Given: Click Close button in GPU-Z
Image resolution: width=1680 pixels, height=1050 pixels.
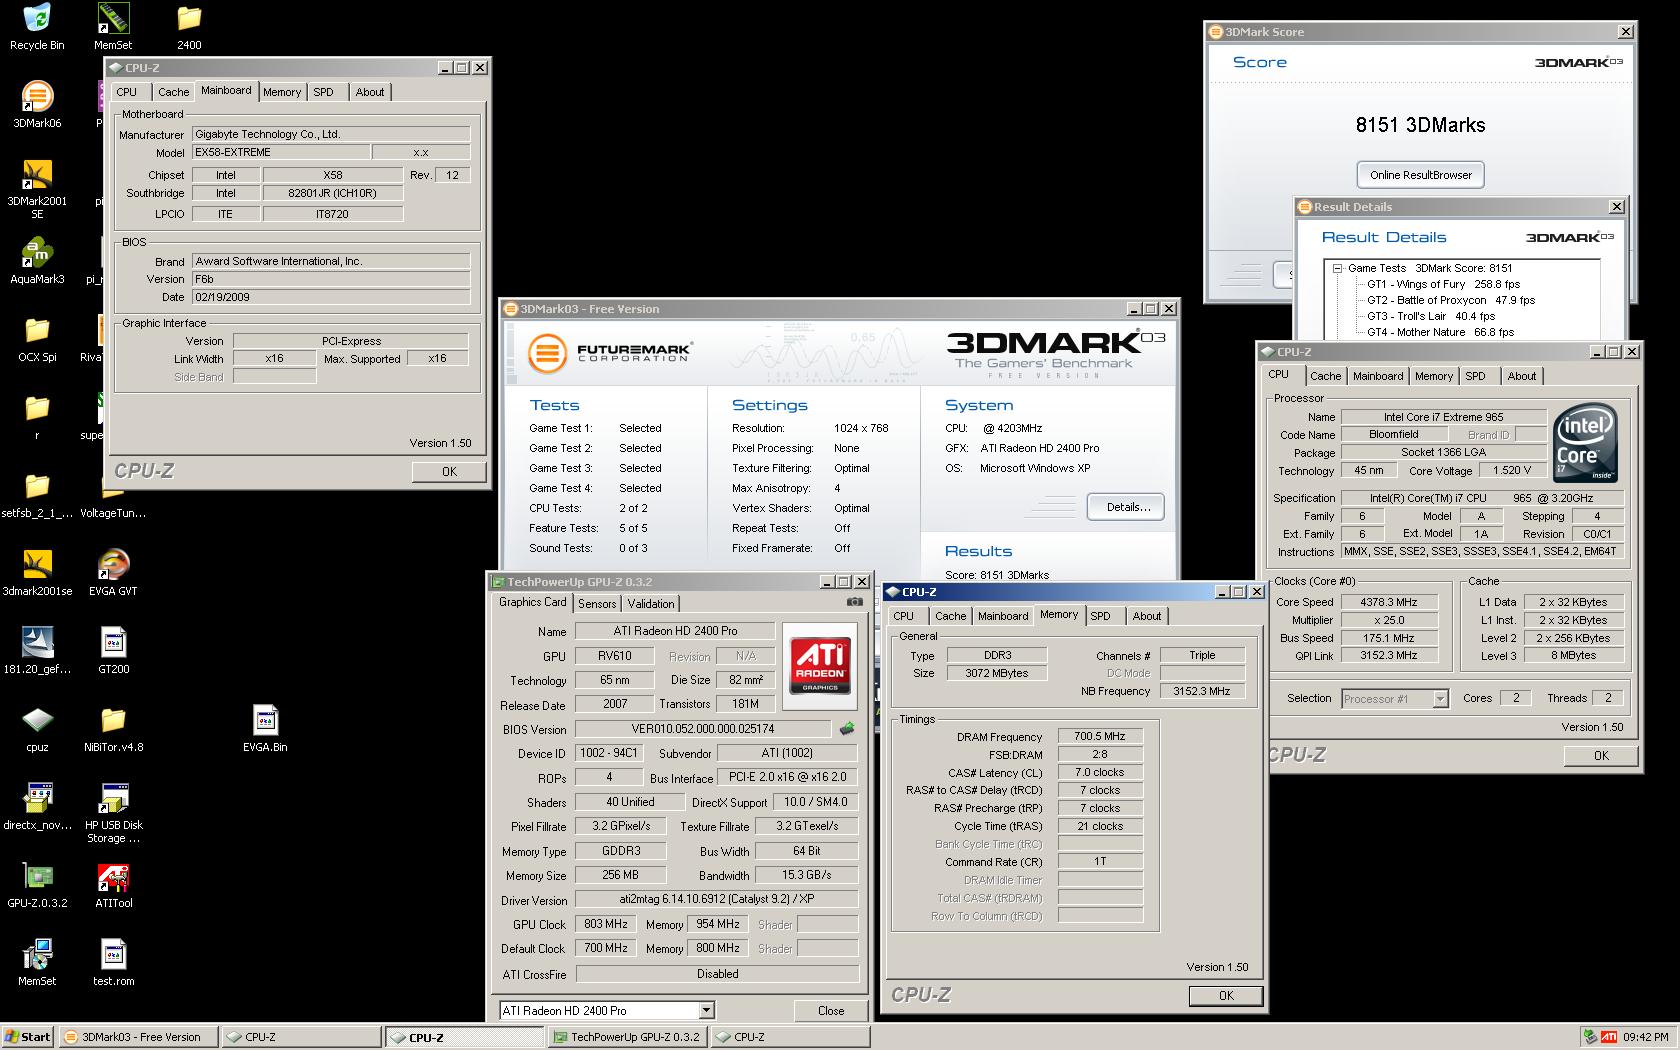Looking at the screenshot, I should (831, 1011).
